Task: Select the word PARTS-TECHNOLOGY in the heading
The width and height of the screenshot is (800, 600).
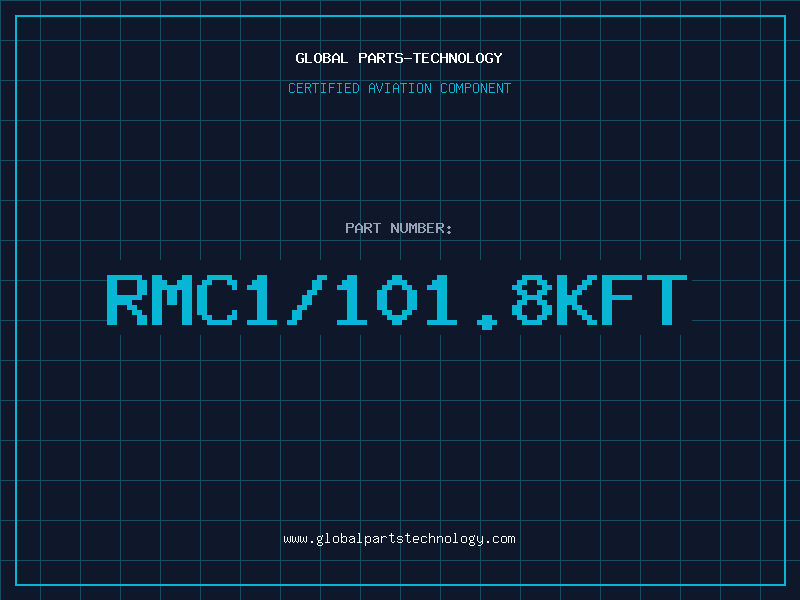Action: pos(431,58)
